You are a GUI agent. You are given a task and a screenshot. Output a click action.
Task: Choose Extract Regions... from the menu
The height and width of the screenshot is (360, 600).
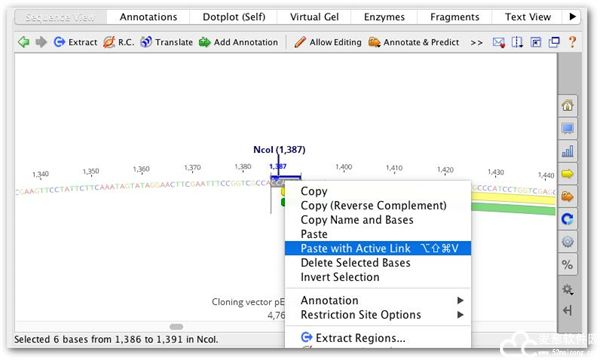click(378, 338)
